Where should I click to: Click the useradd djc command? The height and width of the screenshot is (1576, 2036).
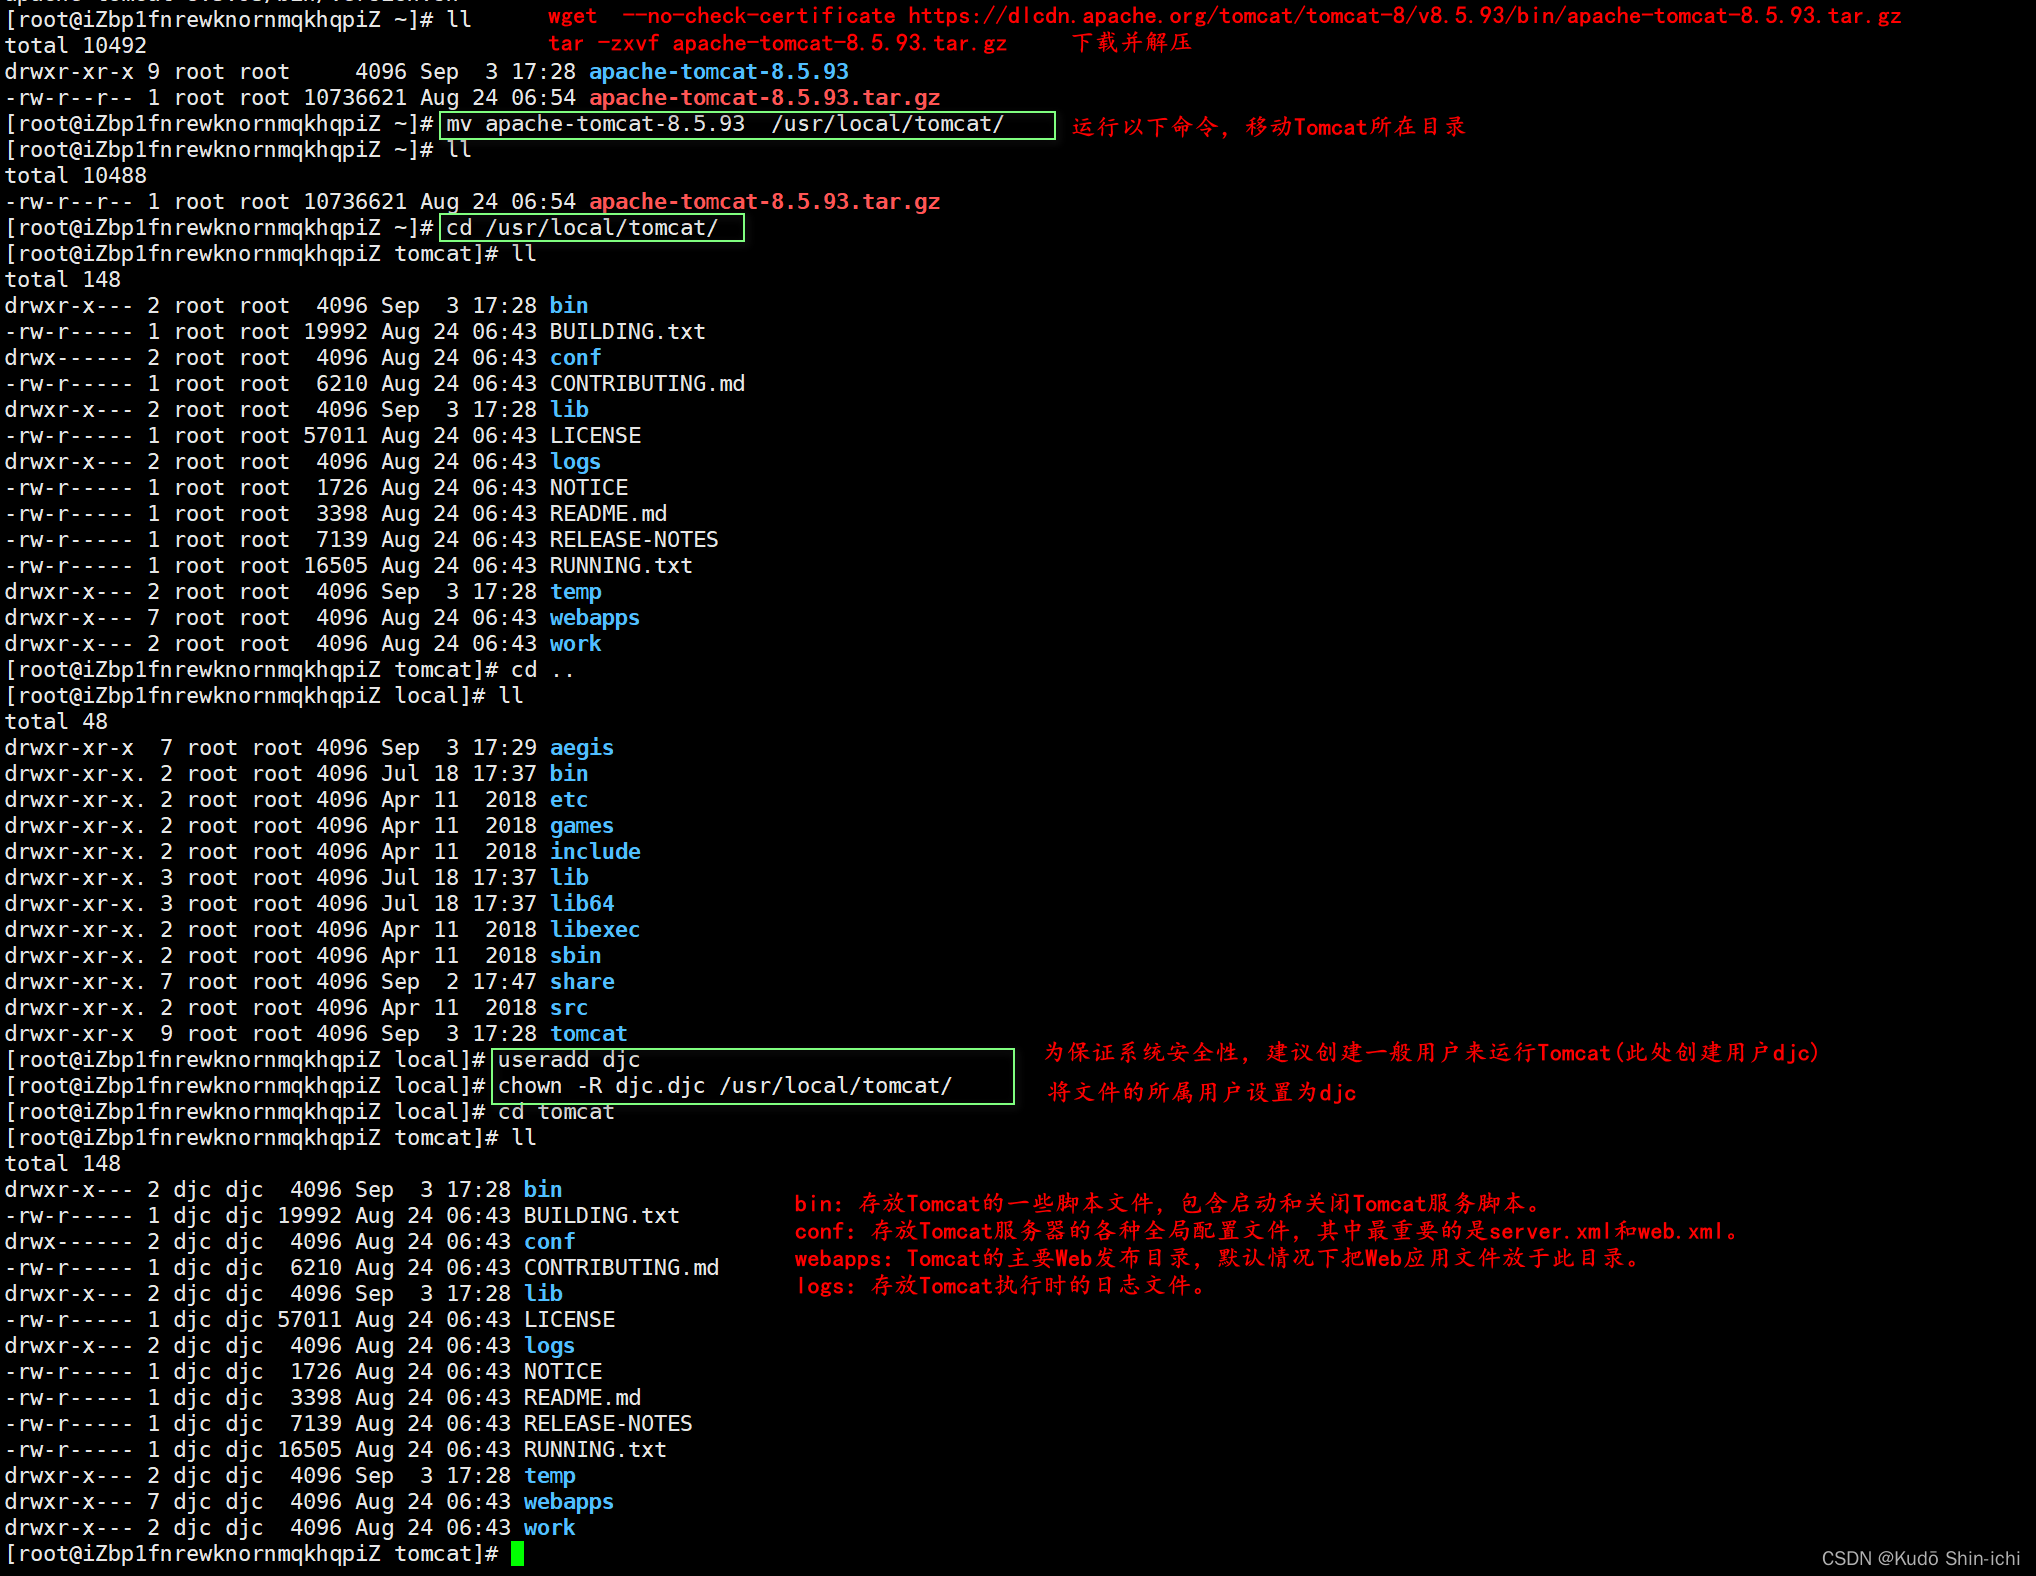point(569,1060)
